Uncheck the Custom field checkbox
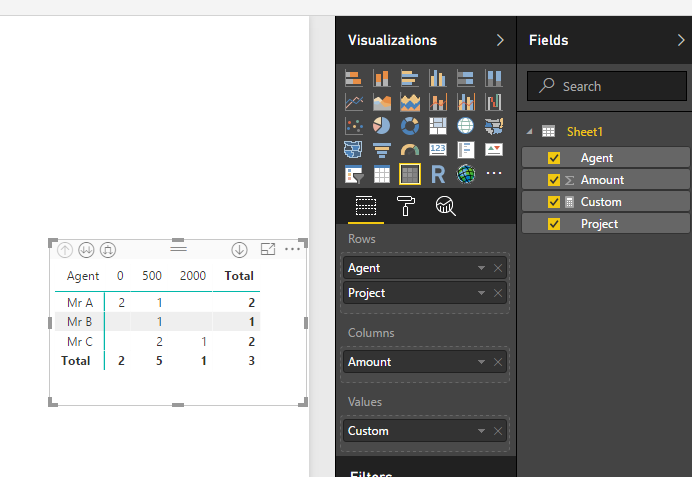Image resolution: width=692 pixels, height=477 pixels. point(554,202)
